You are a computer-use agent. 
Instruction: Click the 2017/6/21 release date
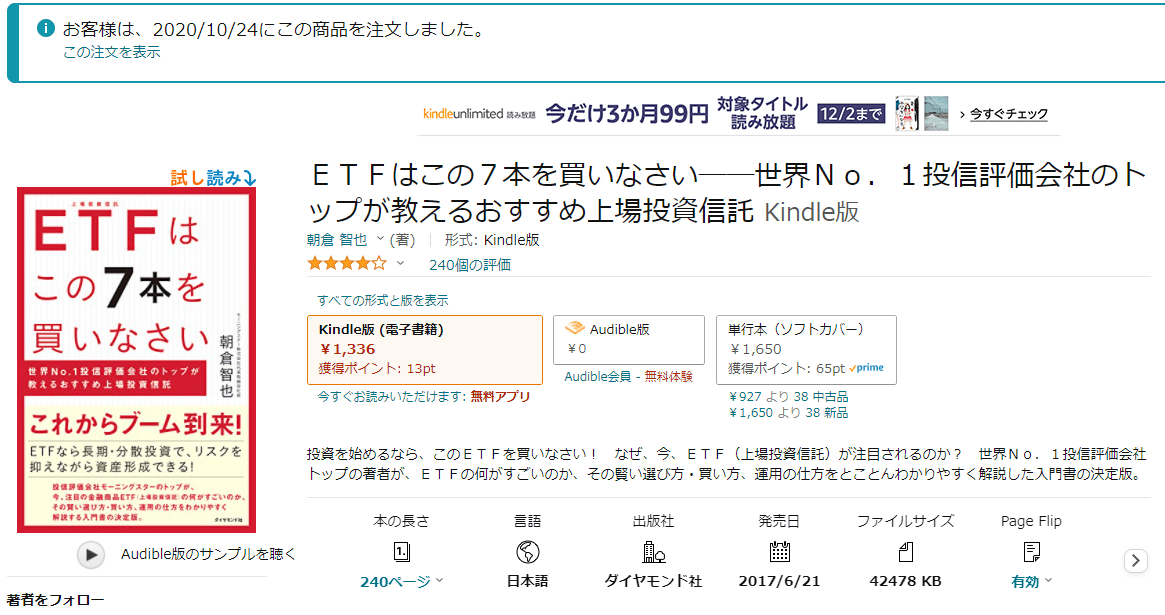[x=779, y=582]
